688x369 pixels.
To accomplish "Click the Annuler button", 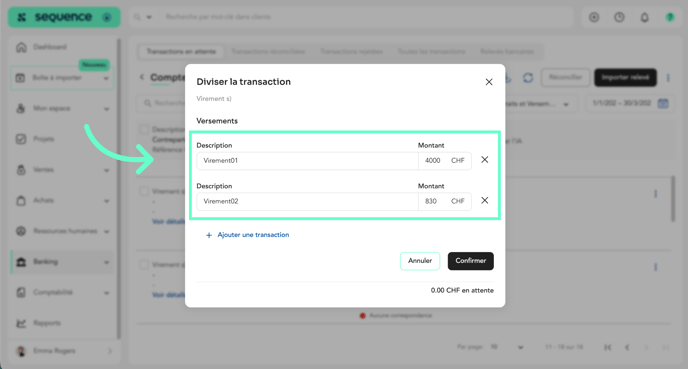I will click(420, 261).
